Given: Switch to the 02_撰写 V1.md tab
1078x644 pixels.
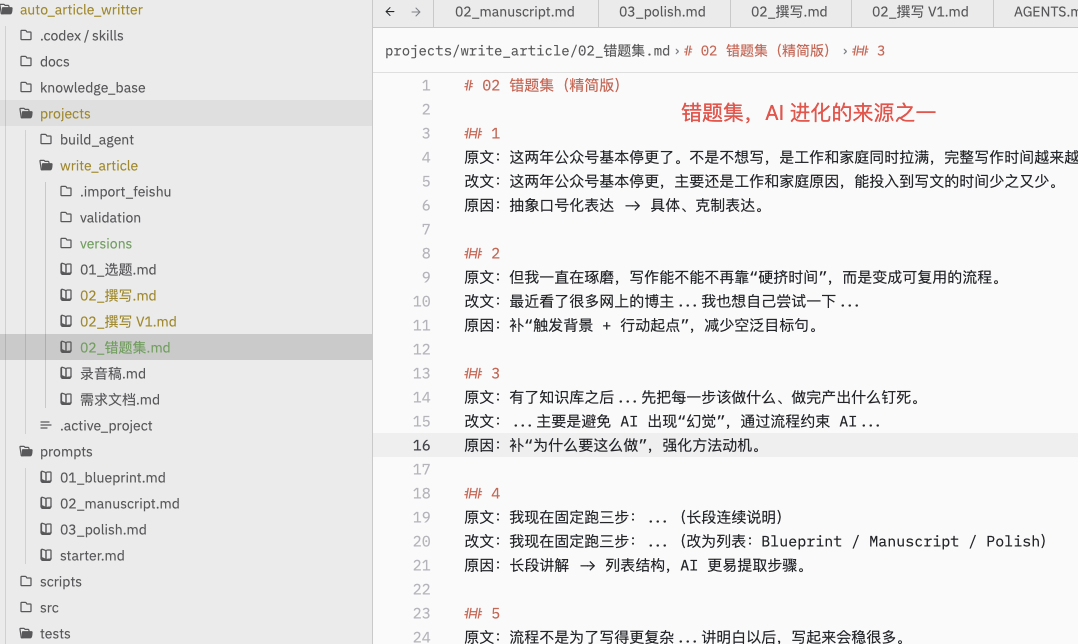Looking at the screenshot, I should pyautogui.click(x=920, y=12).
